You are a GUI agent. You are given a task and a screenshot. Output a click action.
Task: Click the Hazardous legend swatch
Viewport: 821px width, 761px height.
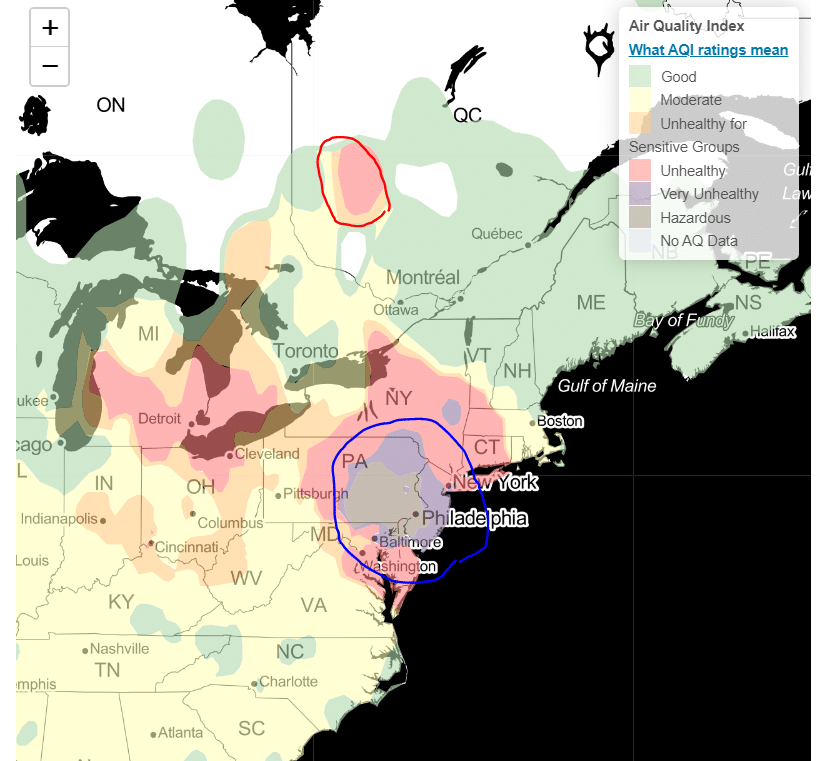[640, 218]
